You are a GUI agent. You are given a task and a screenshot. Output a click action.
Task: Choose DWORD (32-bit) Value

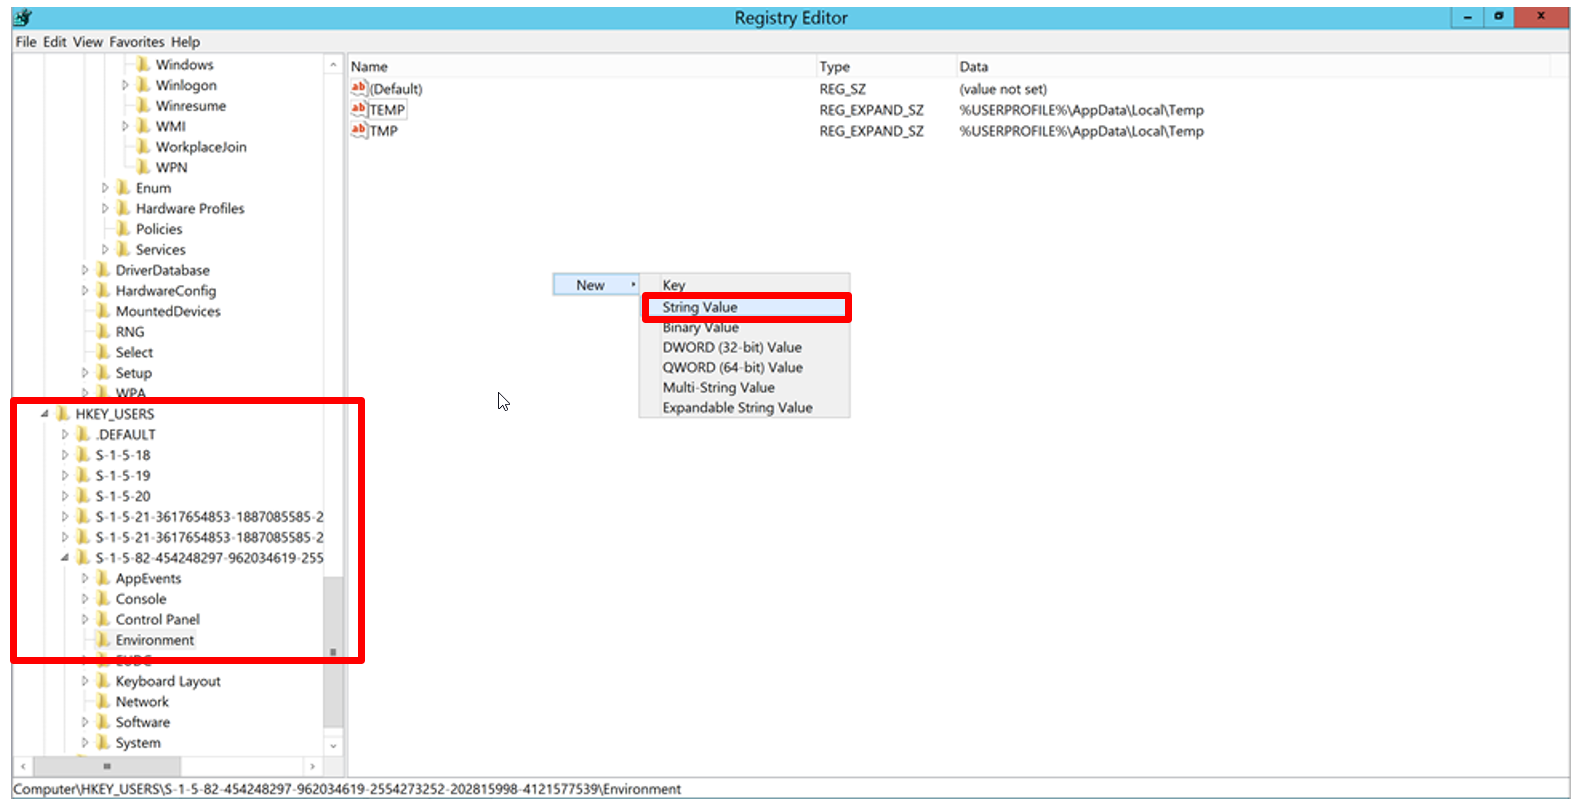click(x=745, y=347)
